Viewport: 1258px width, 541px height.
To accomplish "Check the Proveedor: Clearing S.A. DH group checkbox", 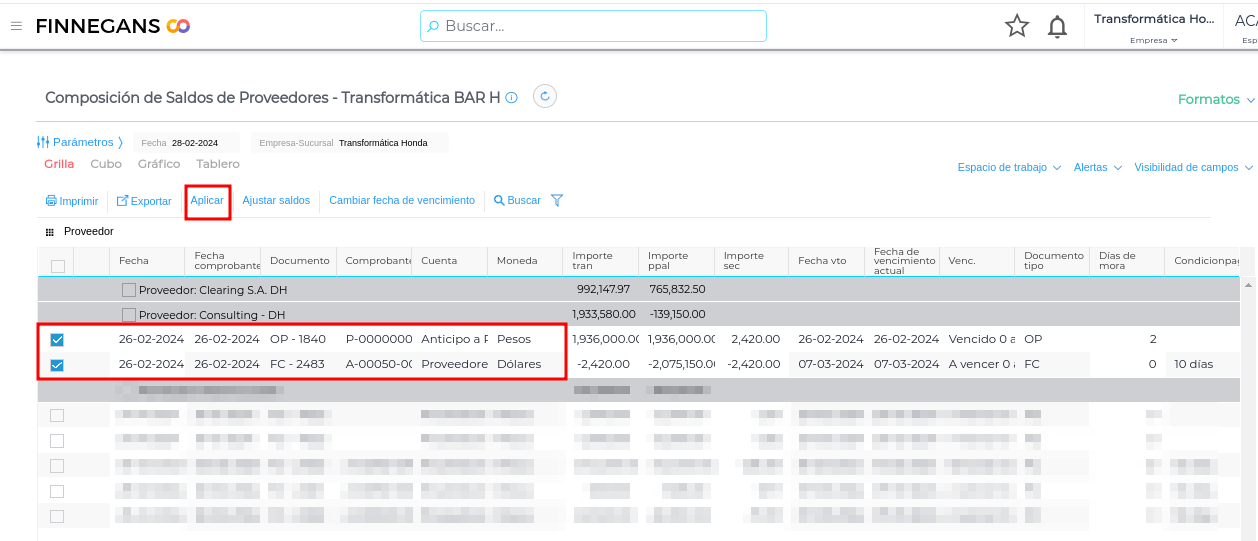I will click(x=129, y=290).
